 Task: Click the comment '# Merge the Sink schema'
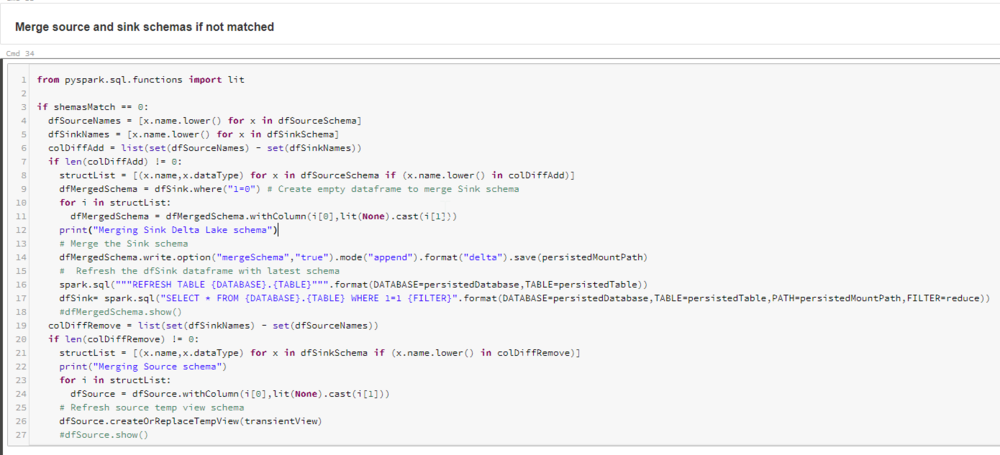(123, 243)
